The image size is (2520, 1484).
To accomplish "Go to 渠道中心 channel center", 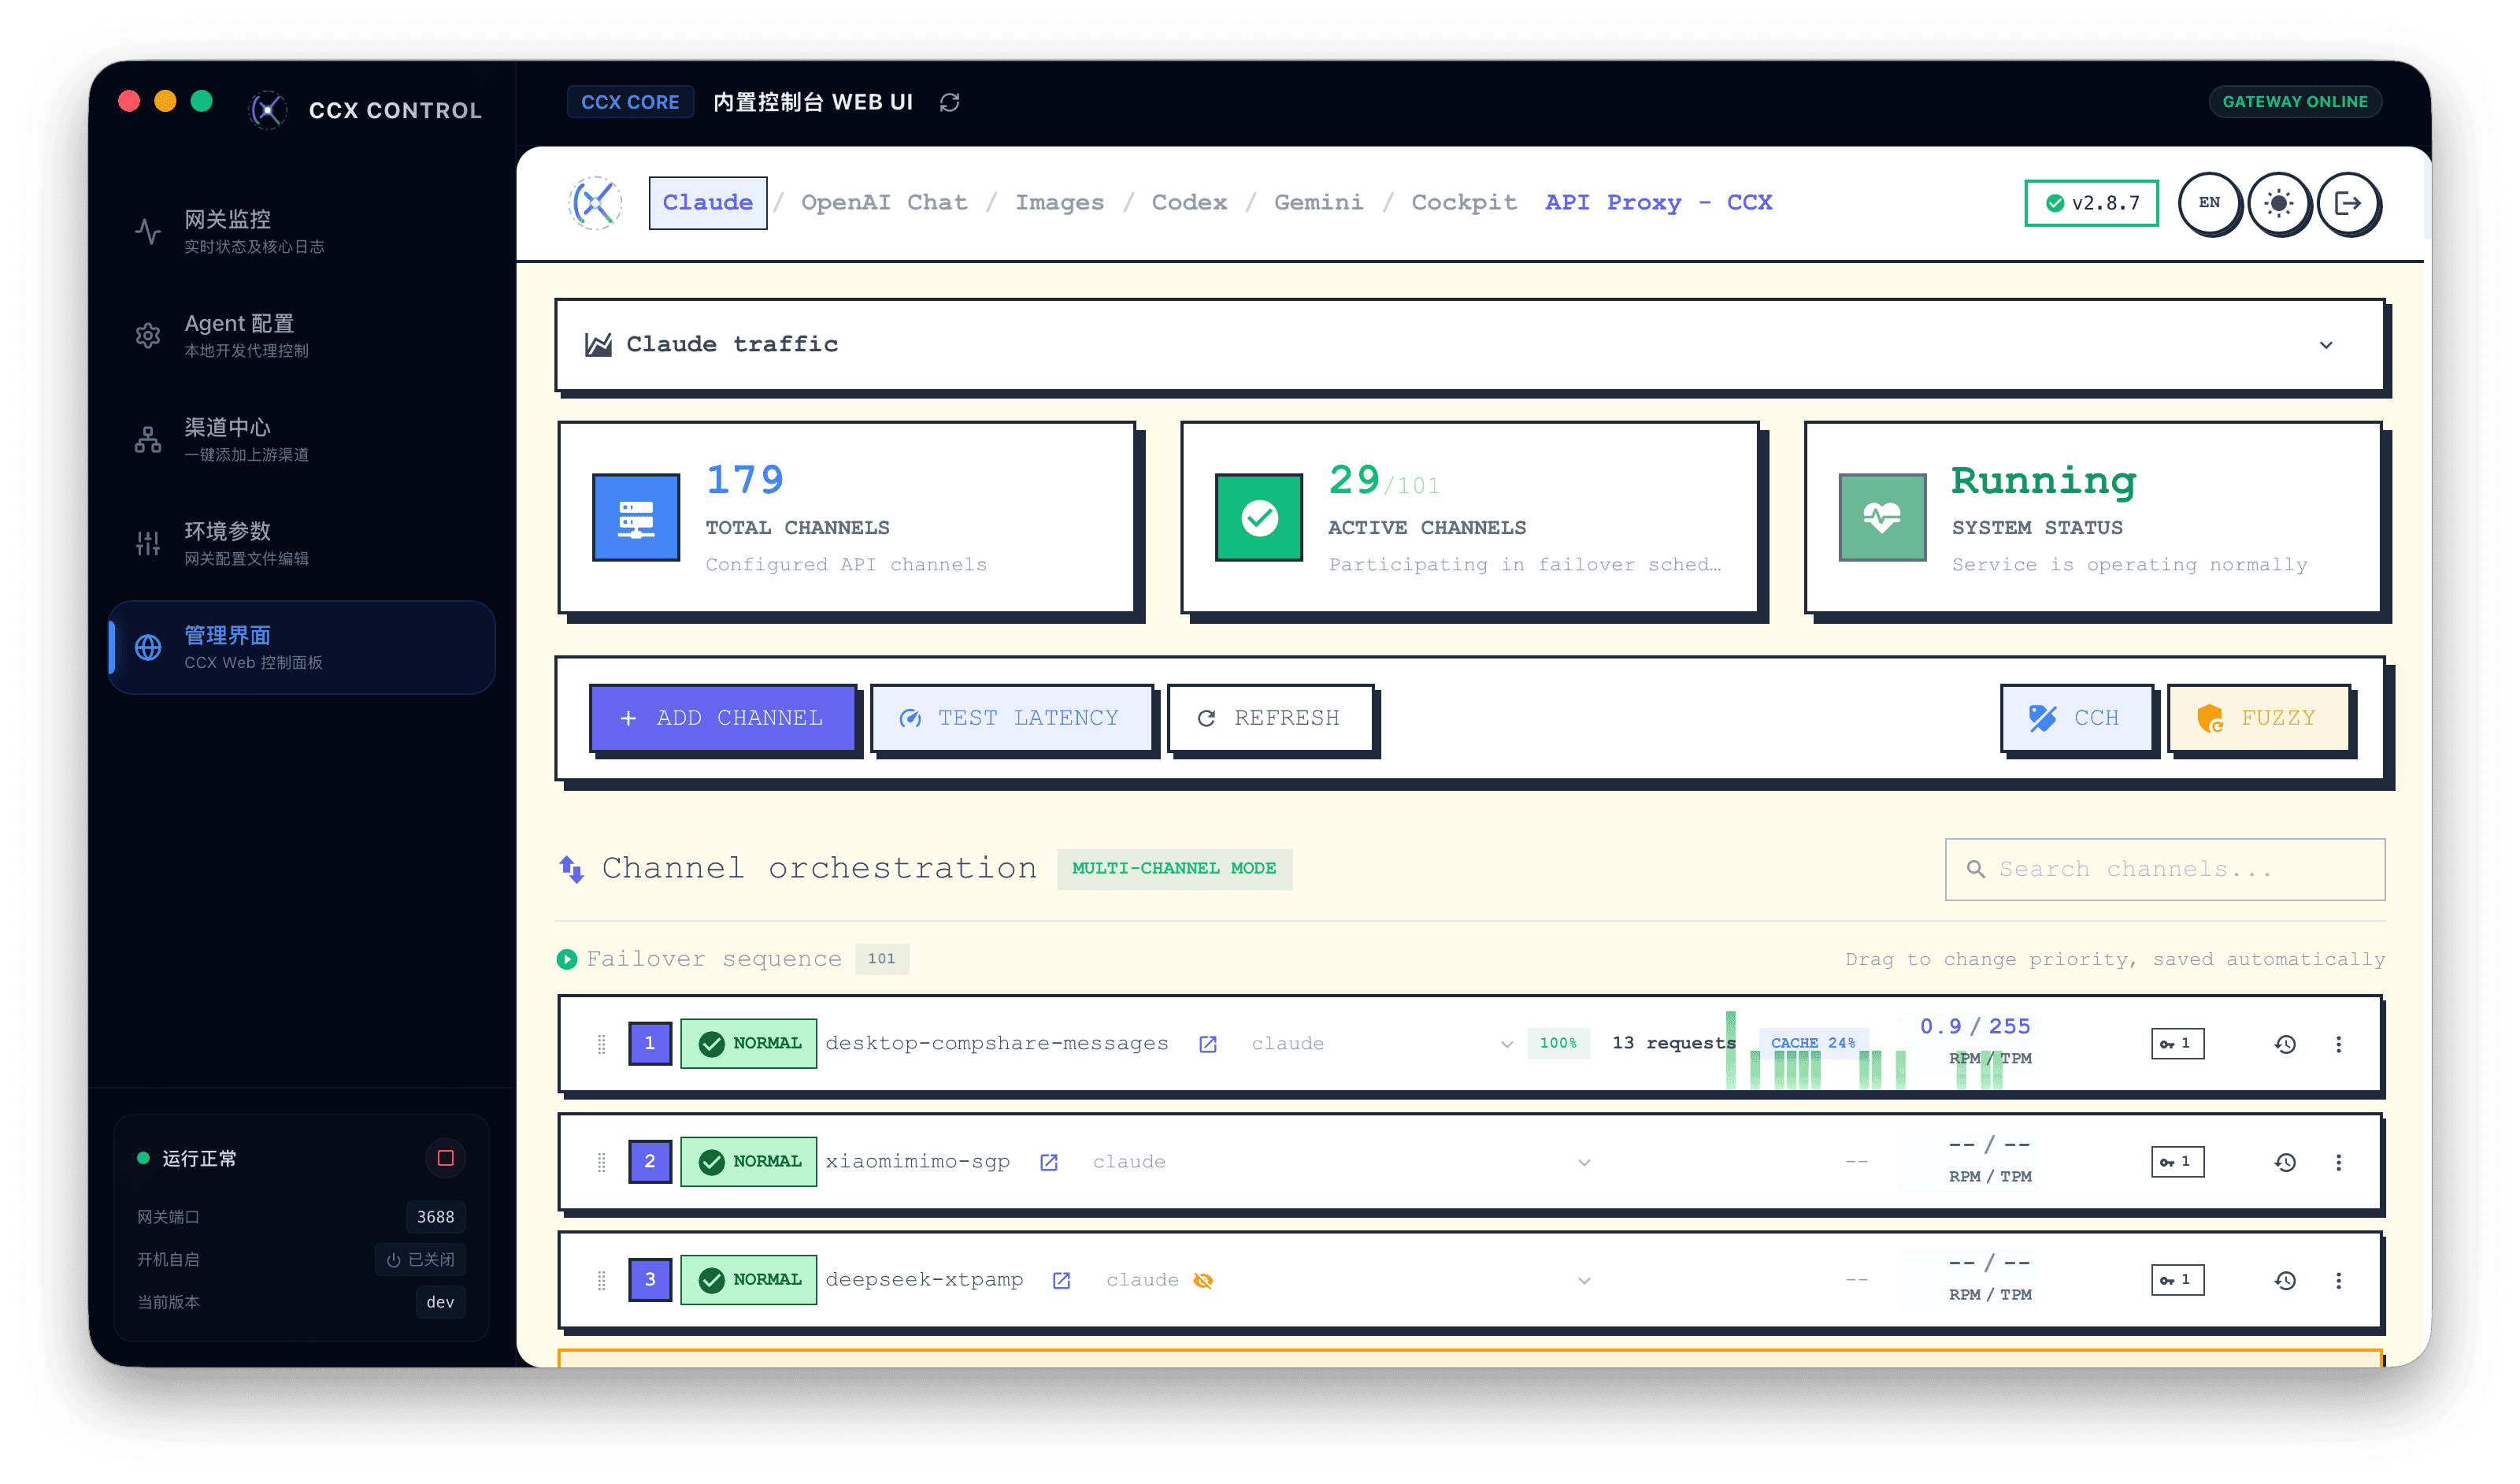I will click(301, 439).
